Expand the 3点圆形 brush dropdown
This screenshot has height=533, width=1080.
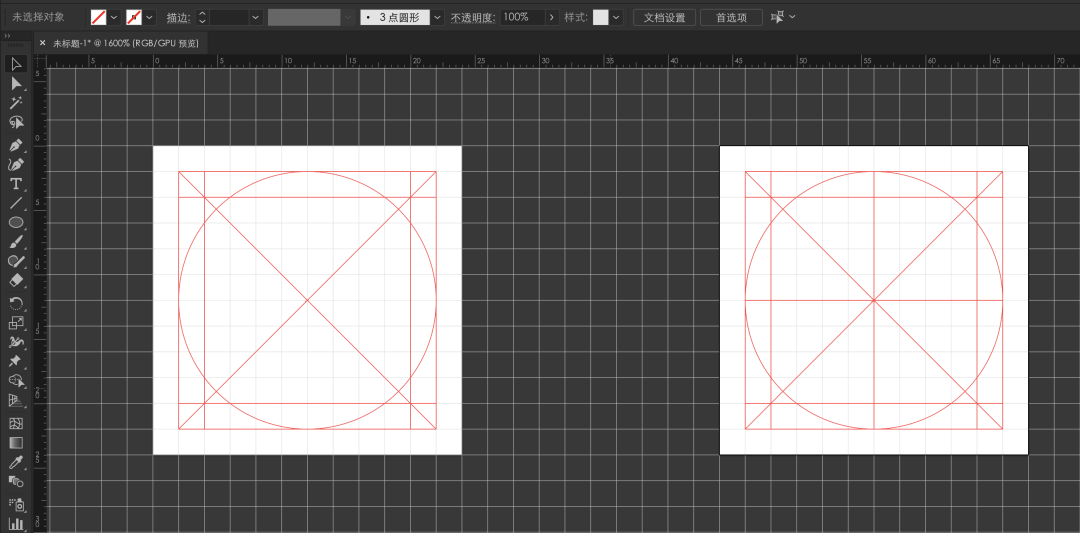(438, 17)
